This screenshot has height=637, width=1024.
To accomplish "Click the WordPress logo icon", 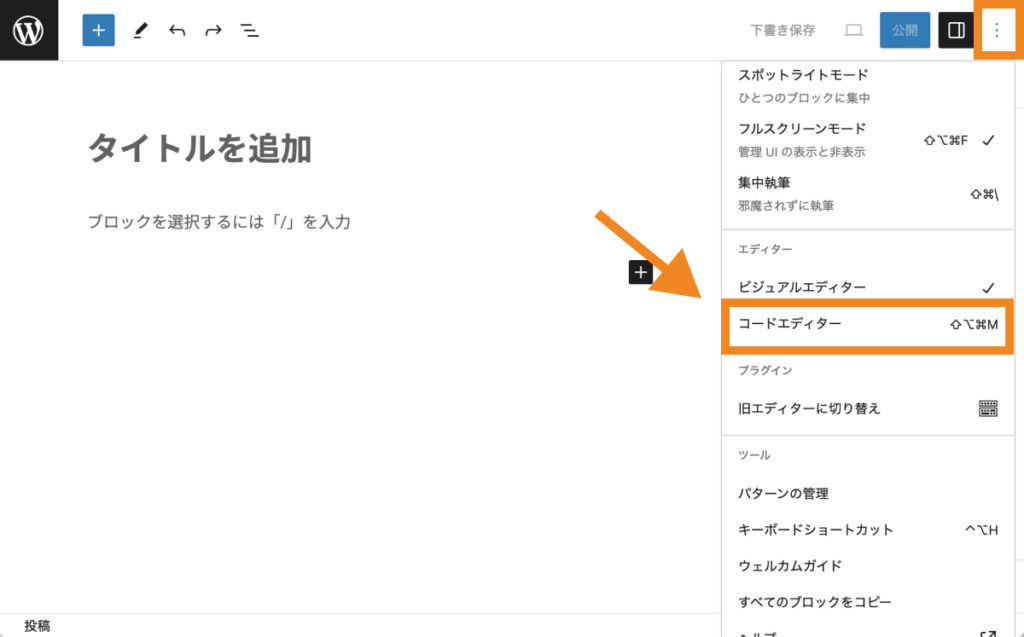I will [x=29, y=29].
